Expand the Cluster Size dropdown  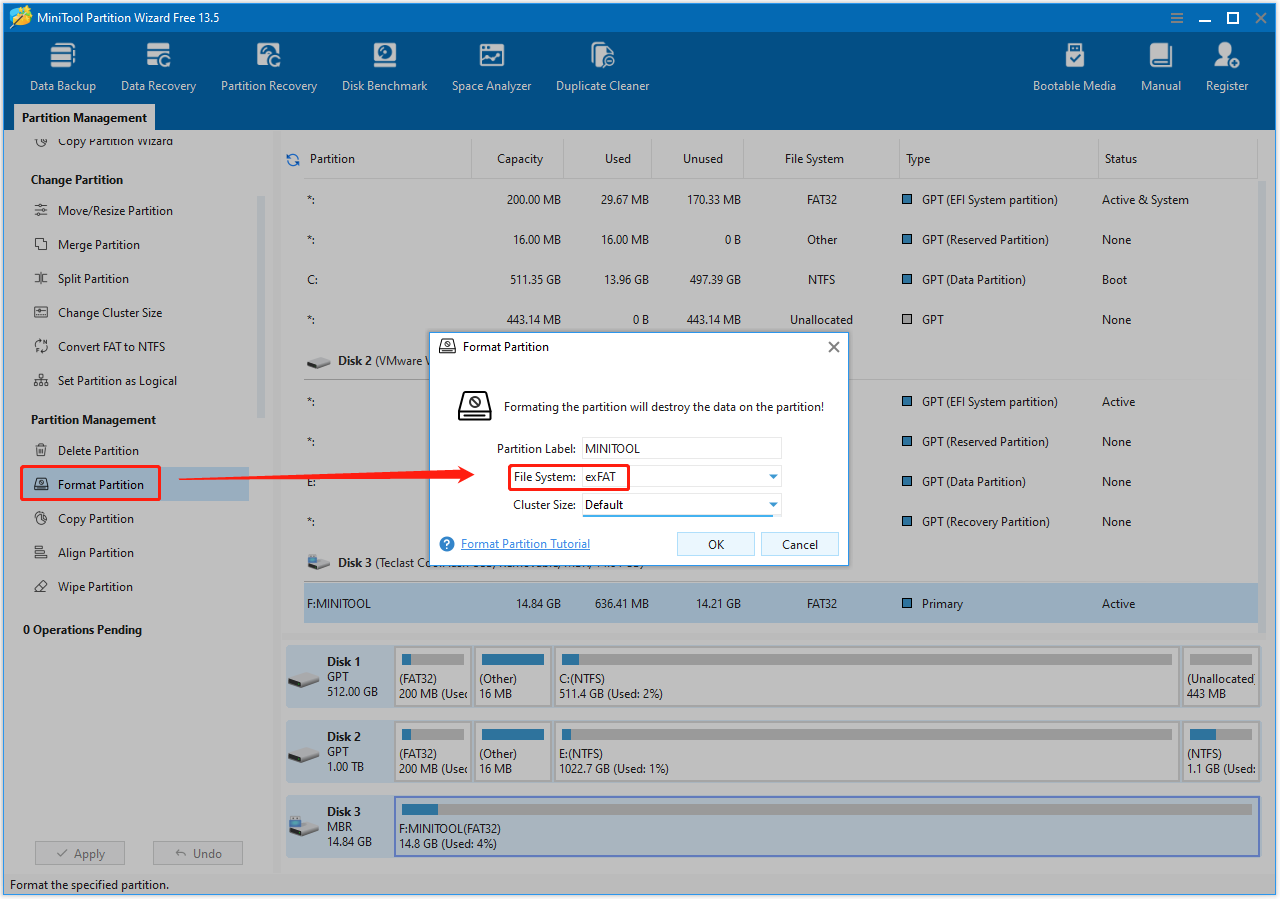coord(772,505)
